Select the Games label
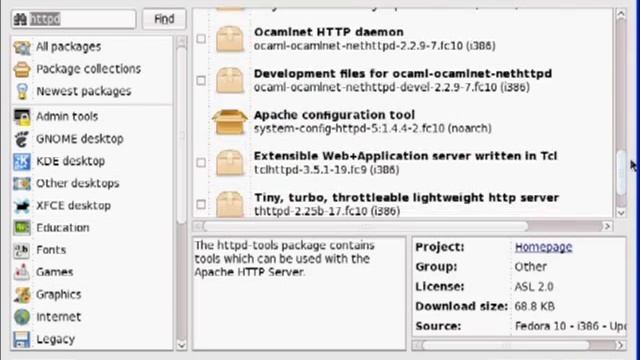640x360 pixels. pyautogui.click(x=54, y=272)
